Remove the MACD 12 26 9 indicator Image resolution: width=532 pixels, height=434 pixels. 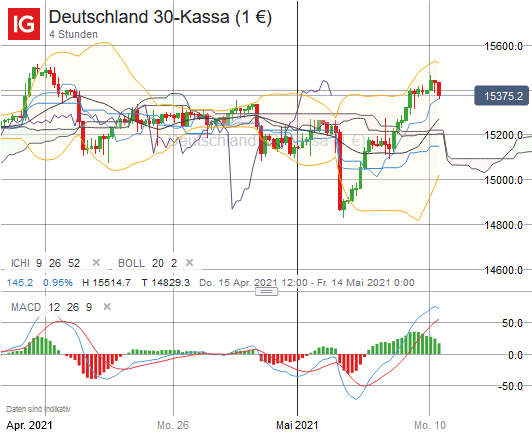tap(107, 307)
